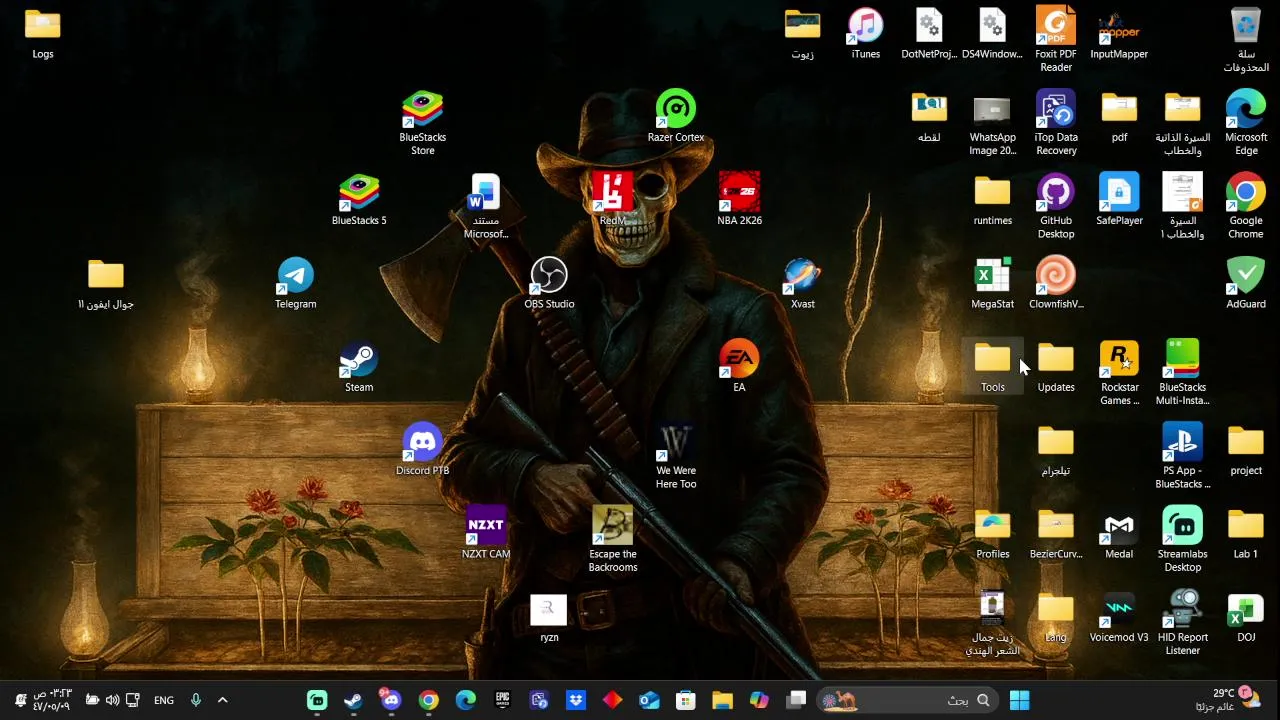
Task: Select the MegaStat Excel icon
Action: 993,284
